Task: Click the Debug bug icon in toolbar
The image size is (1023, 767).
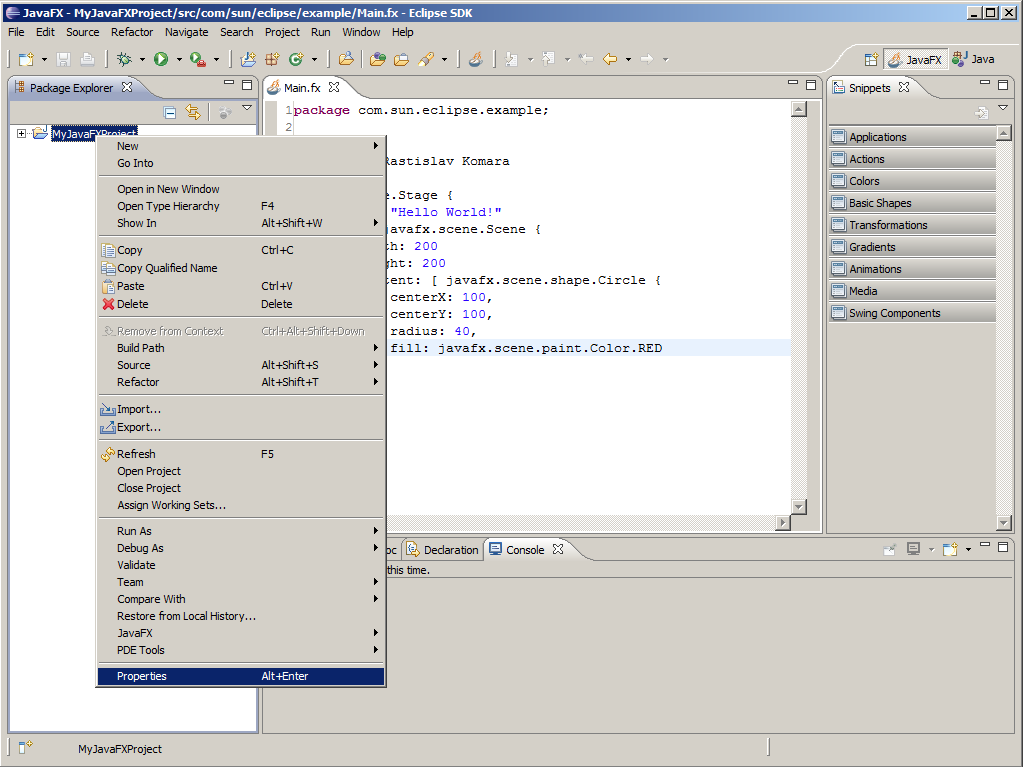Action: 125,60
